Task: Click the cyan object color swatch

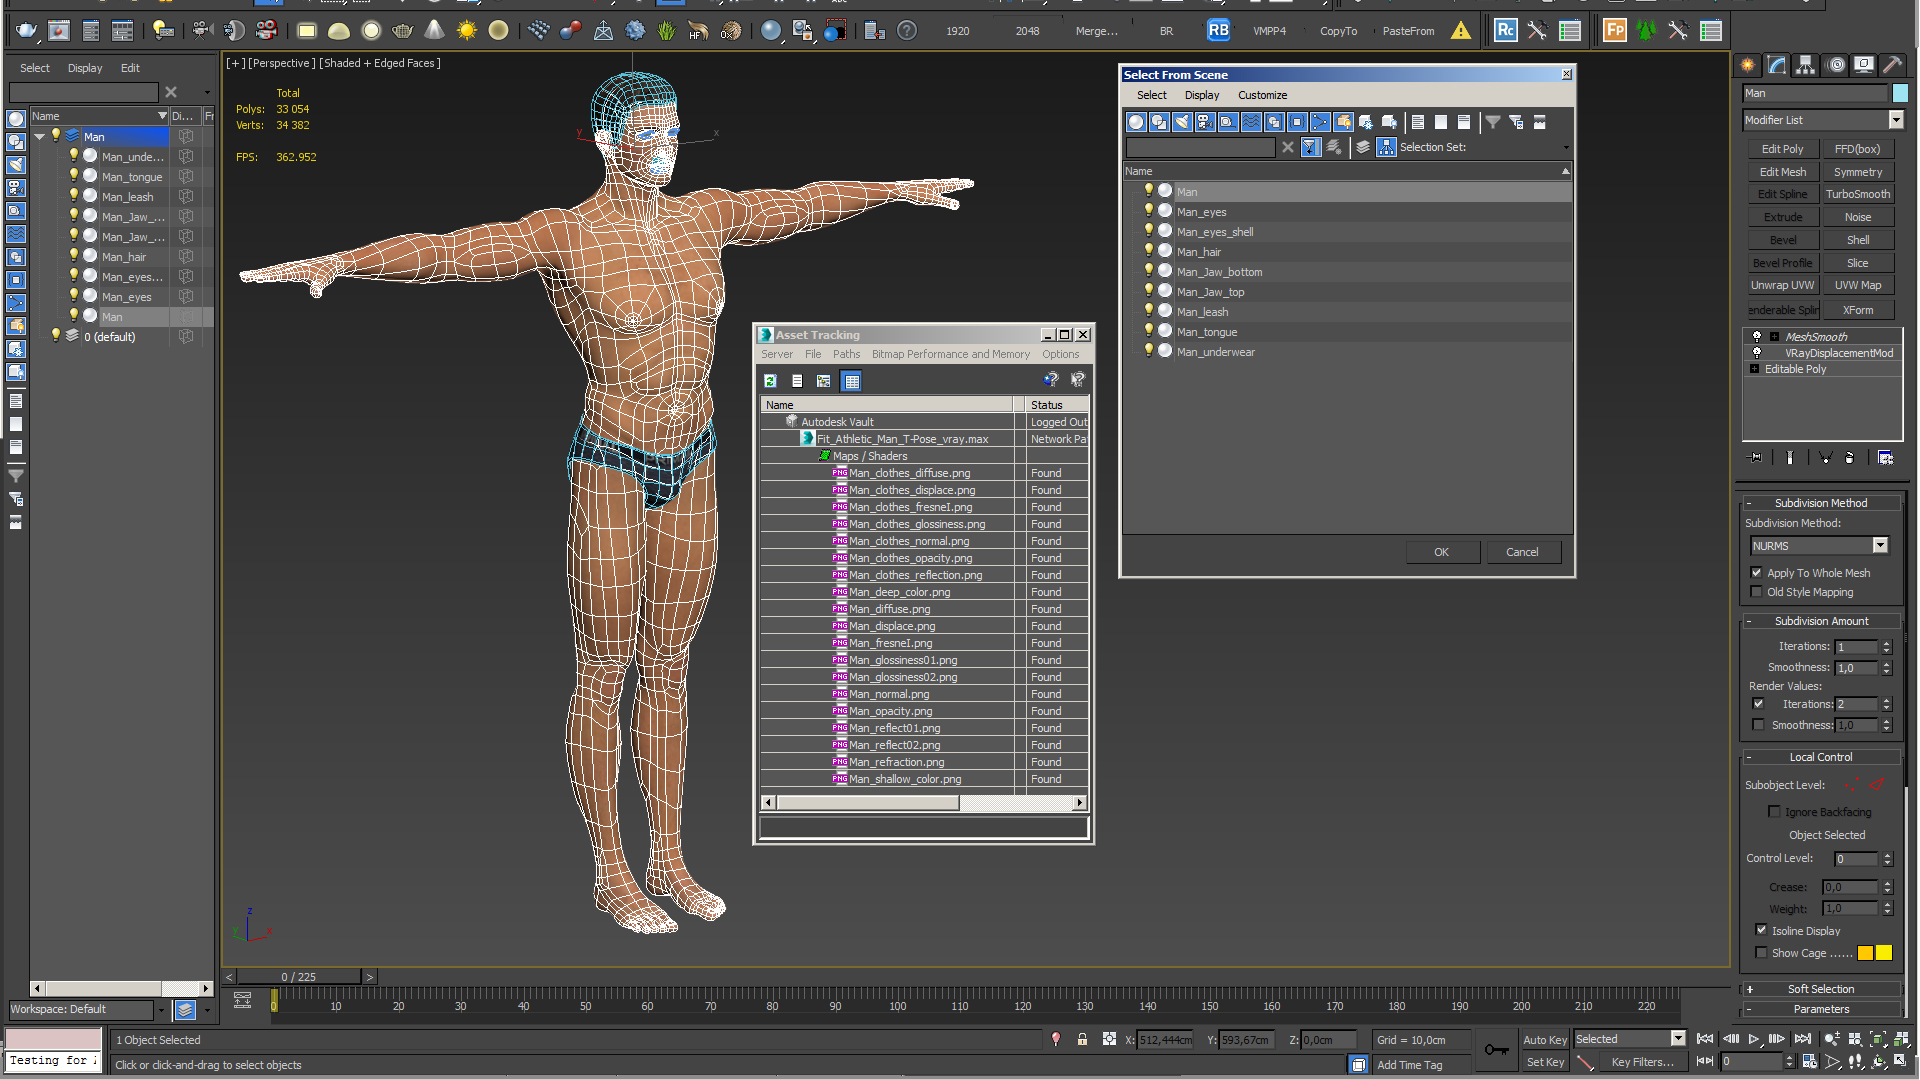Action: pyautogui.click(x=1900, y=93)
